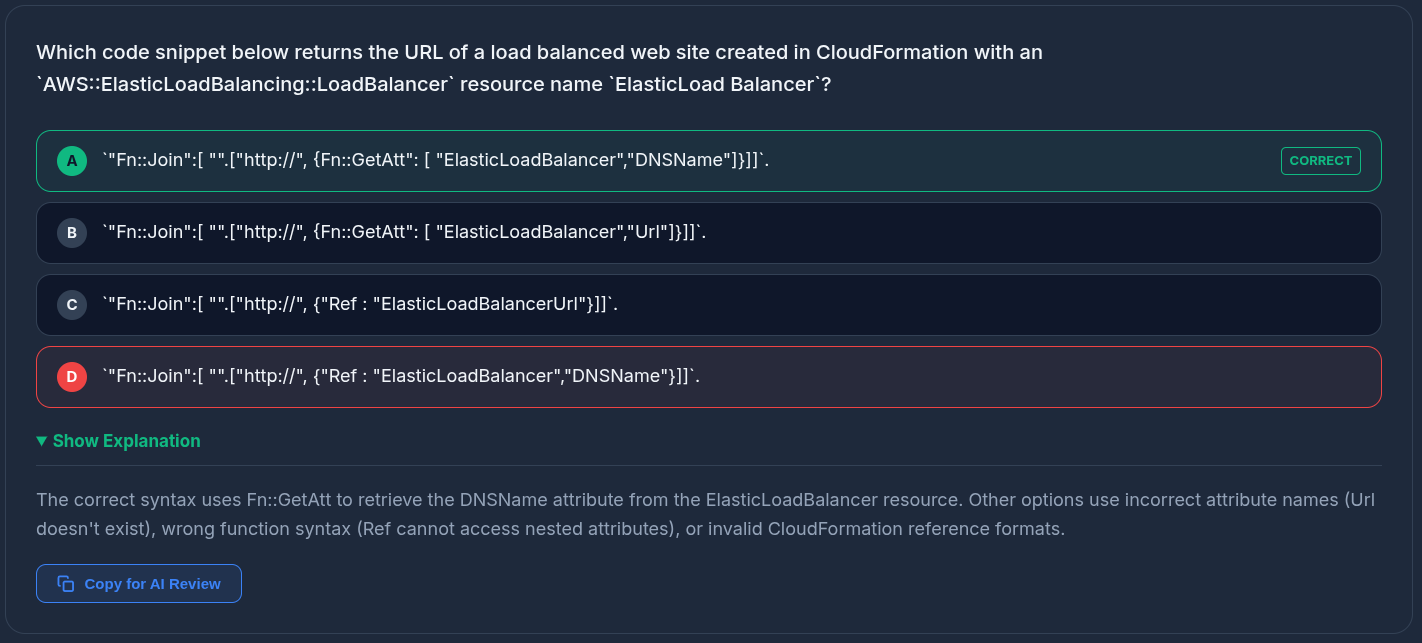Click the question text about CloudFormation URL
Image resolution: width=1422 pixels, height=643 pixels.
click(x=539, y=68)
